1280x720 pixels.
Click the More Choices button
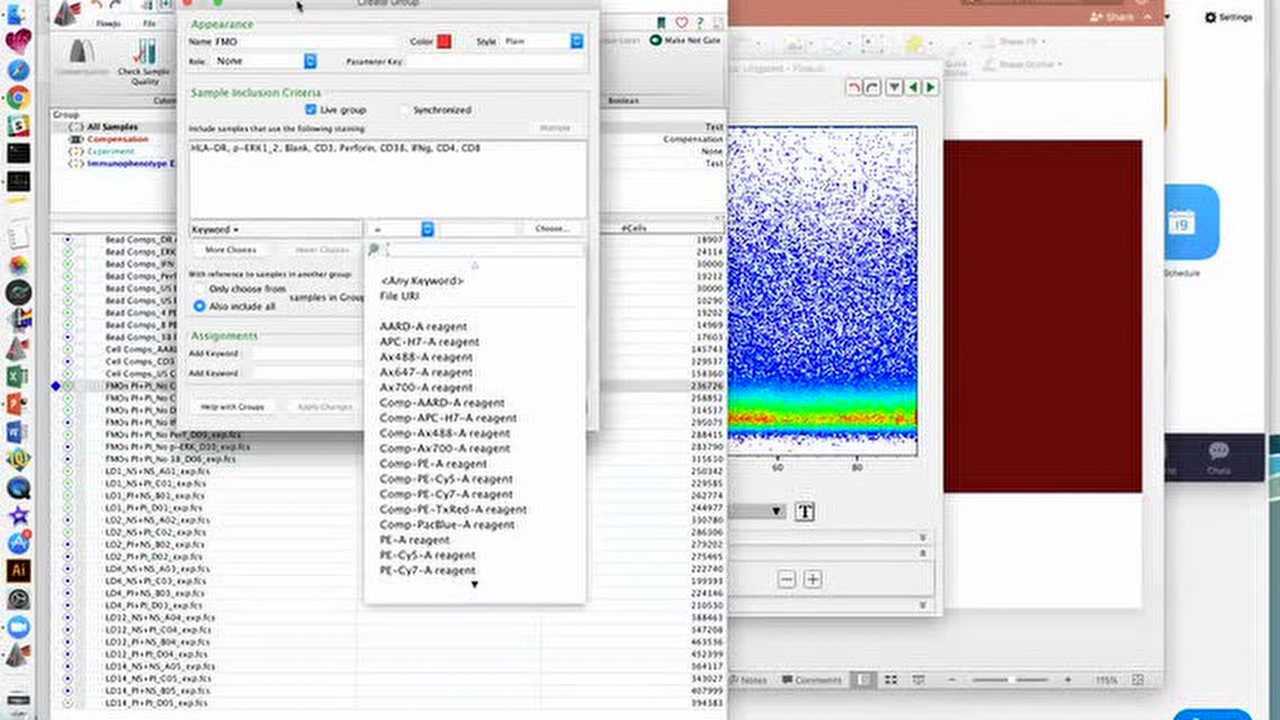230,250
